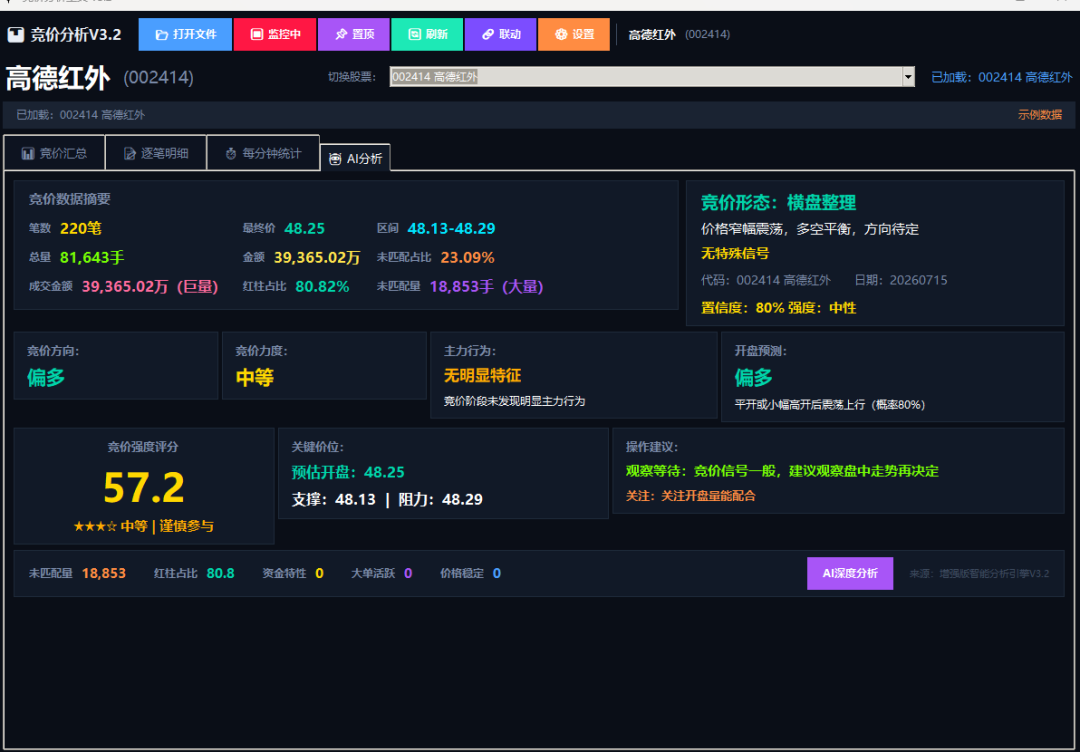The image size is (1080, 752).
Task: Click the app logo beside 竞价分析V3.2
Action: [15, 34]
